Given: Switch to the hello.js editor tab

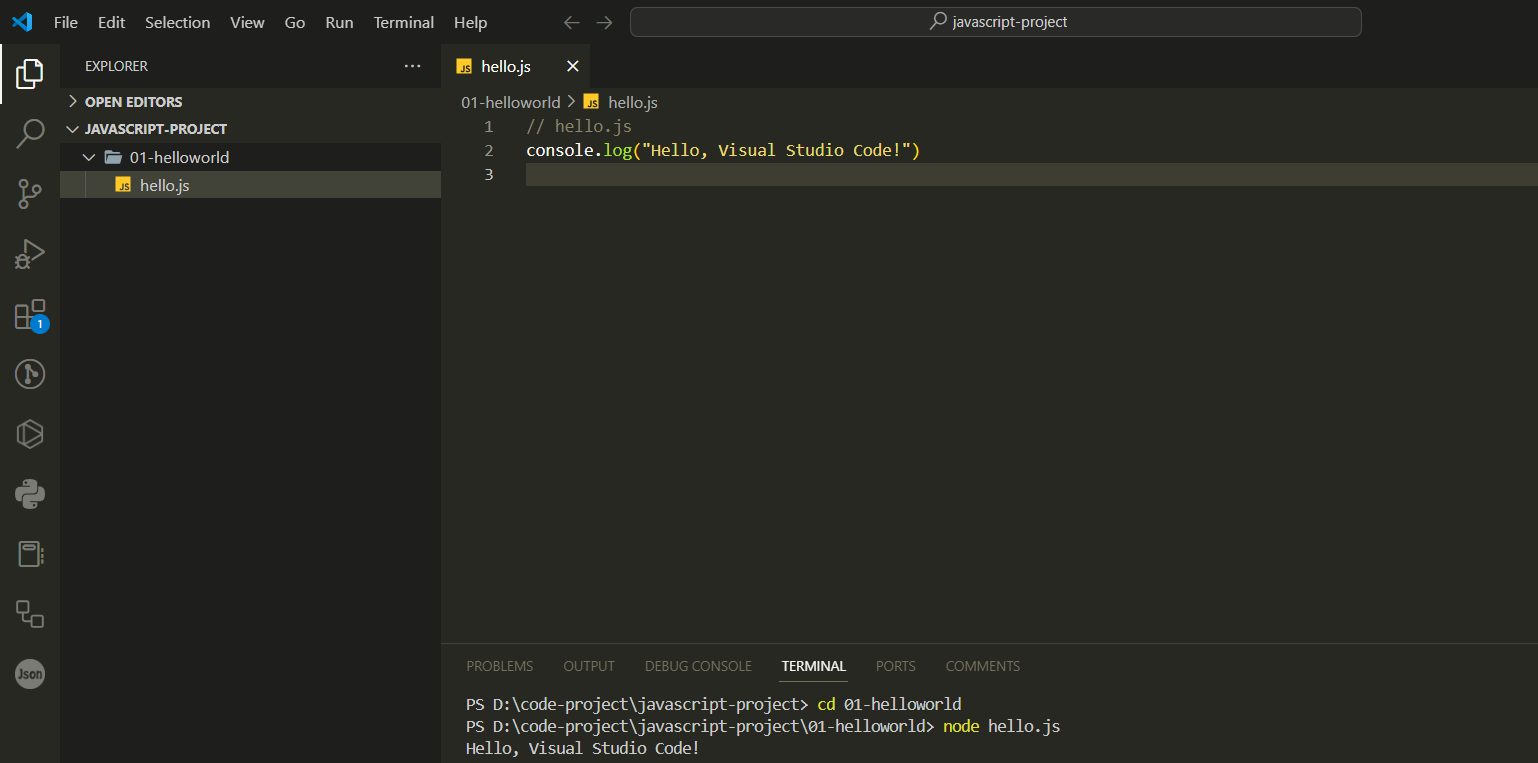Looking at the screenshot, I should (516, 66).
